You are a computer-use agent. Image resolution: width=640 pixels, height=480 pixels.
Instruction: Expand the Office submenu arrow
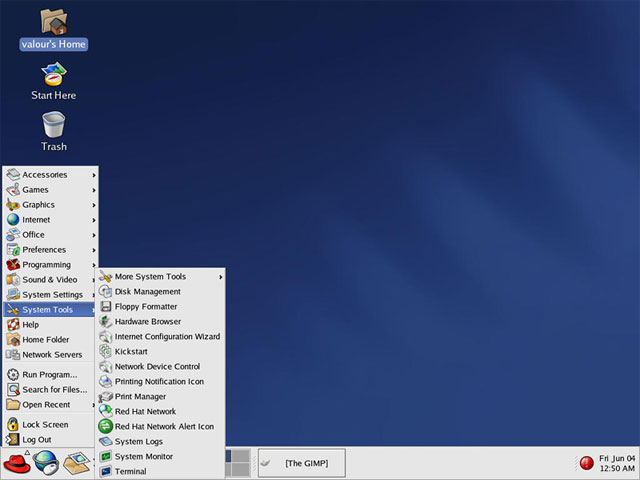point(94,235)
